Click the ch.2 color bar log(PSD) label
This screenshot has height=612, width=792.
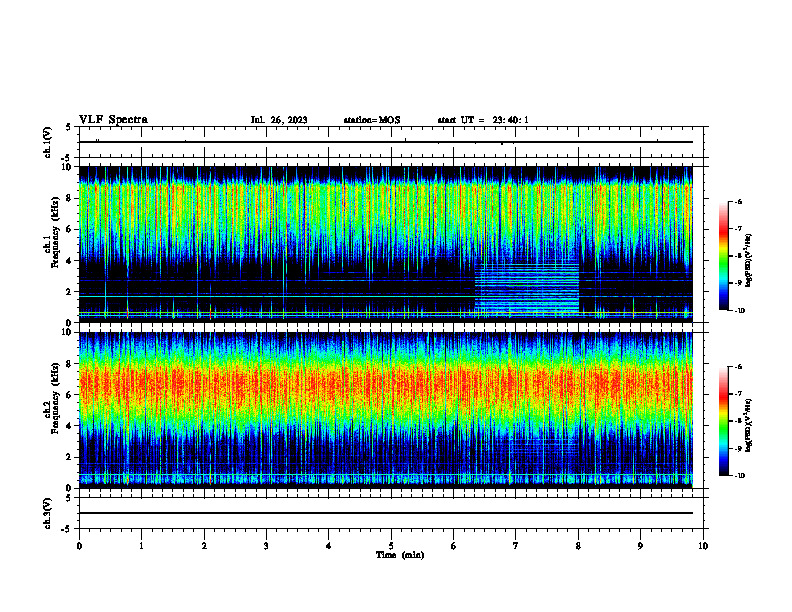point(748,425)
